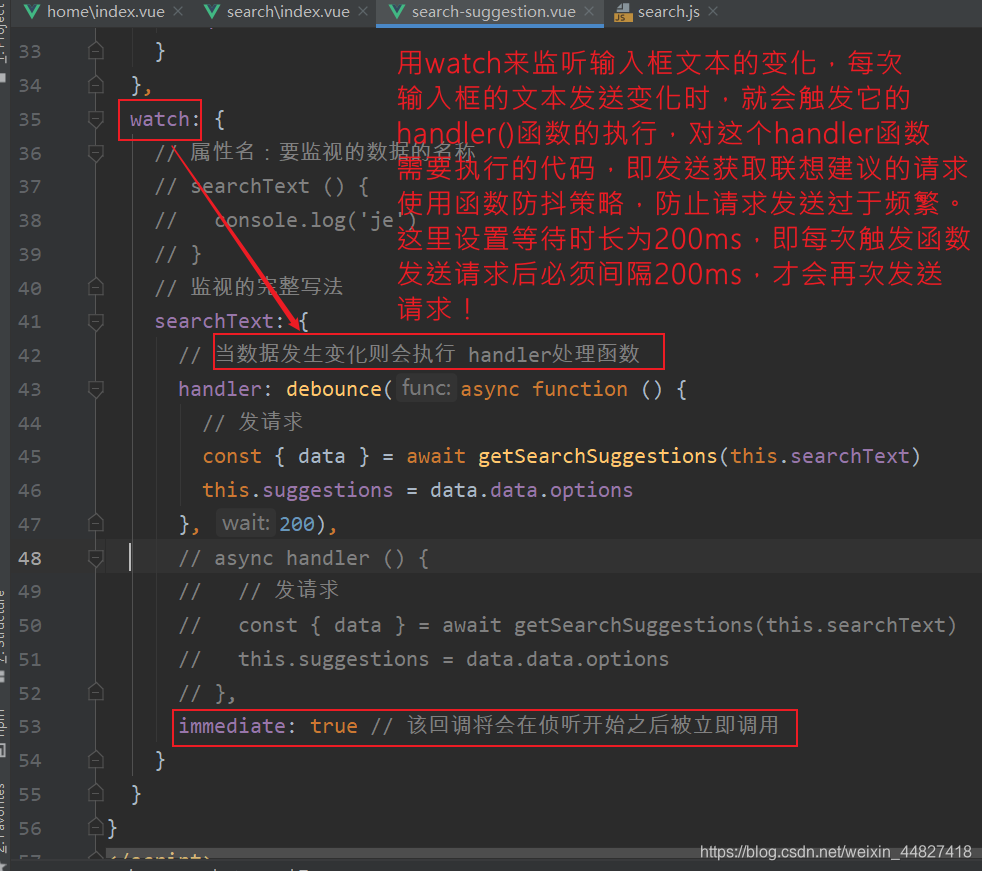Click 'immediate' property on line 53
This screenshot has width=982, height=871.
[232, 726]
